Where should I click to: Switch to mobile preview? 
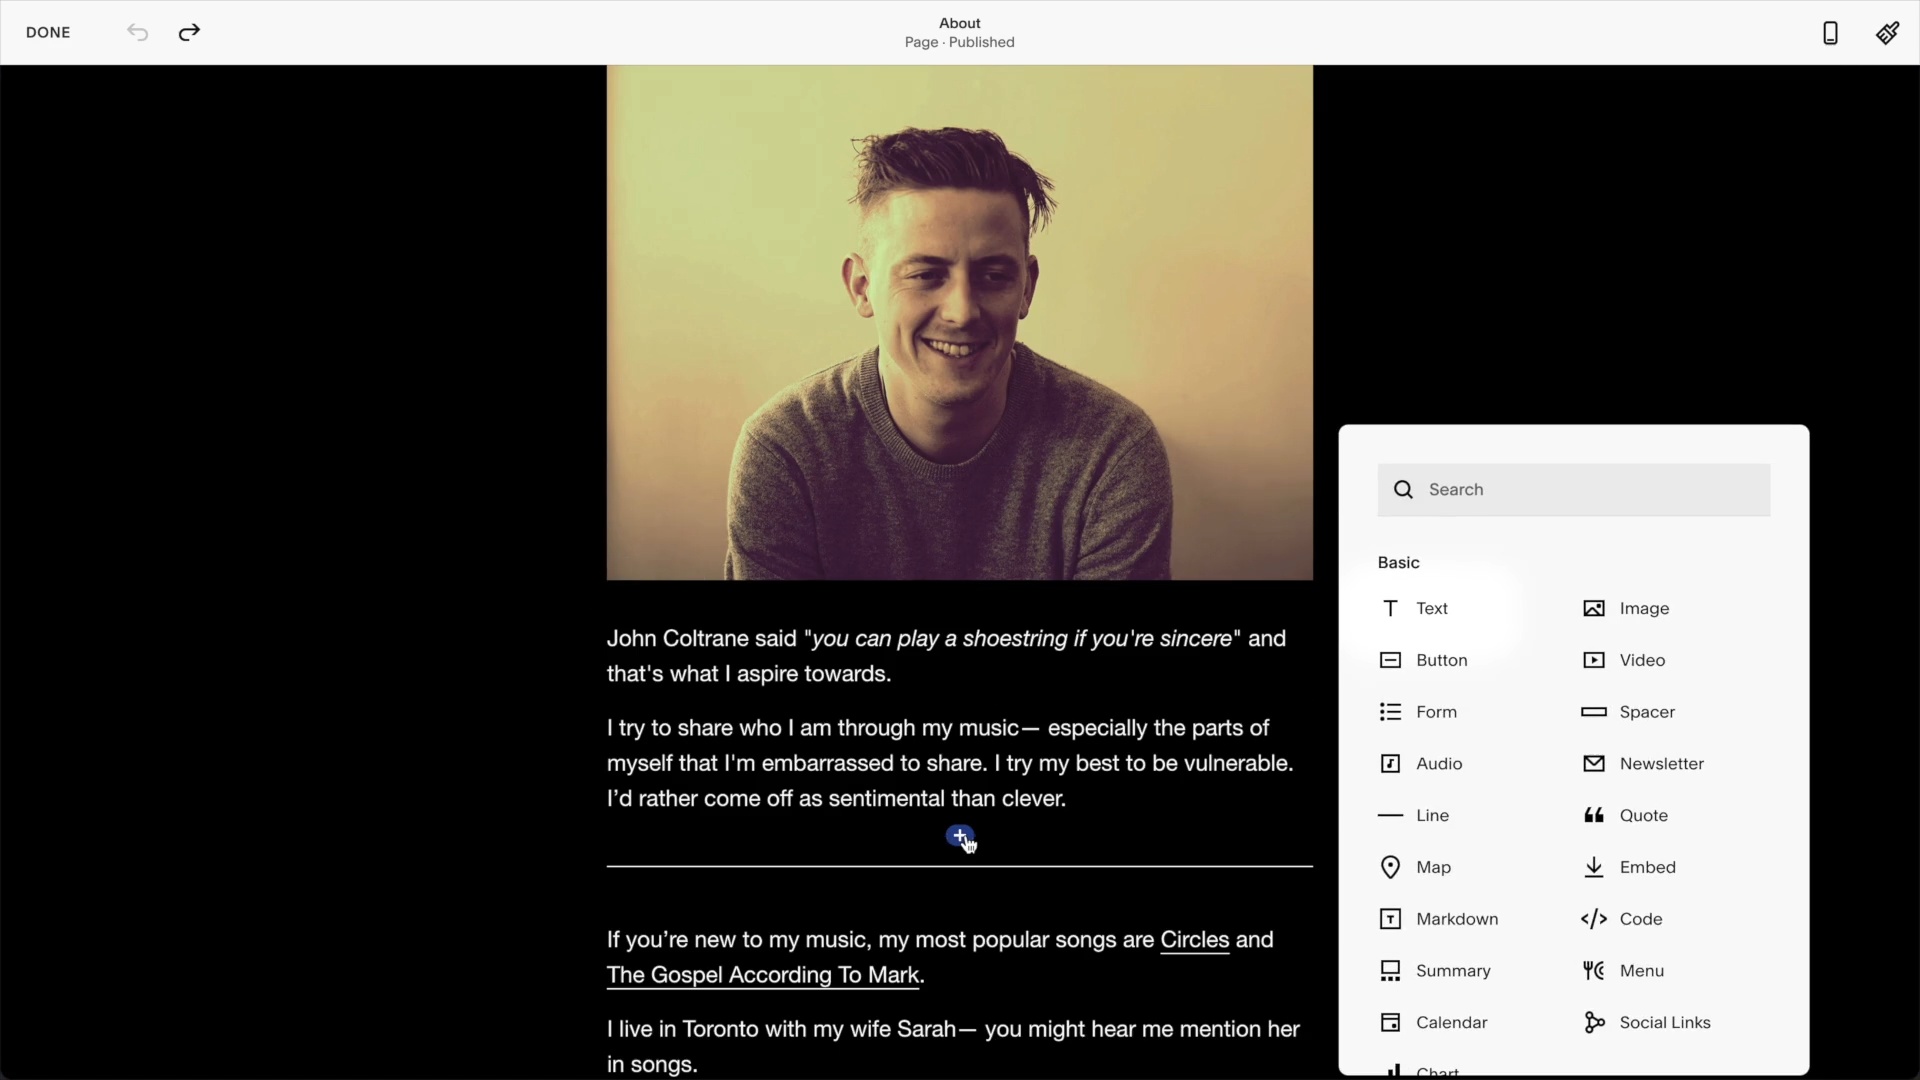click(x=1830, y=32)
